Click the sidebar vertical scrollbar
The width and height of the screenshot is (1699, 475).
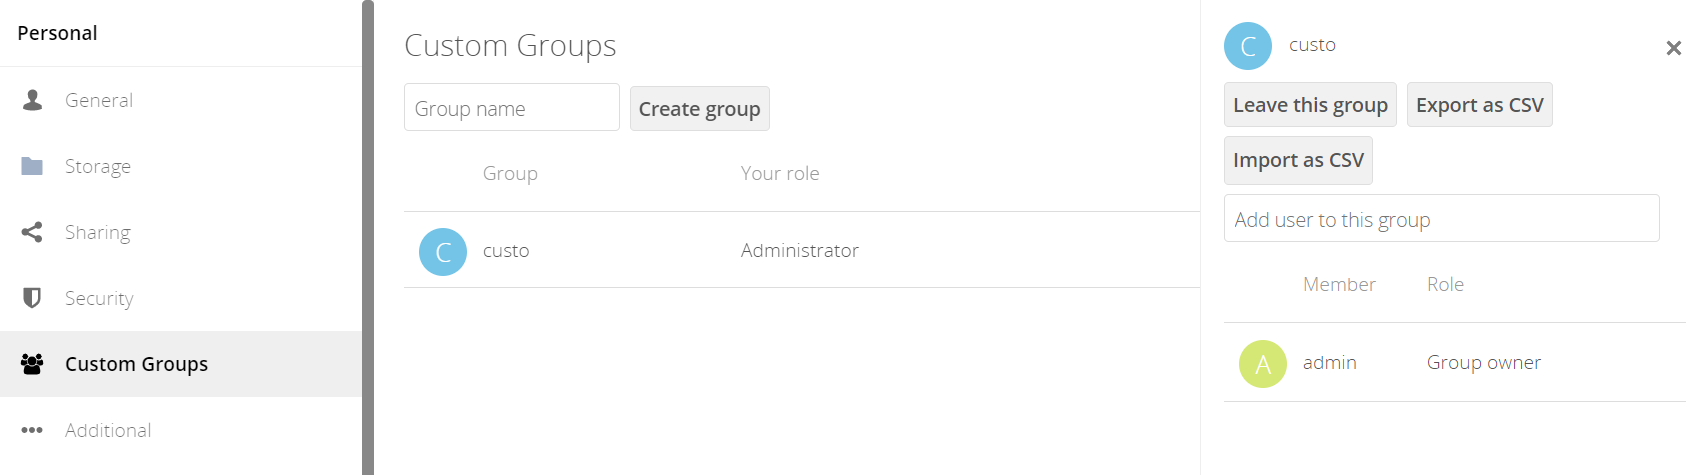(368, 237)
